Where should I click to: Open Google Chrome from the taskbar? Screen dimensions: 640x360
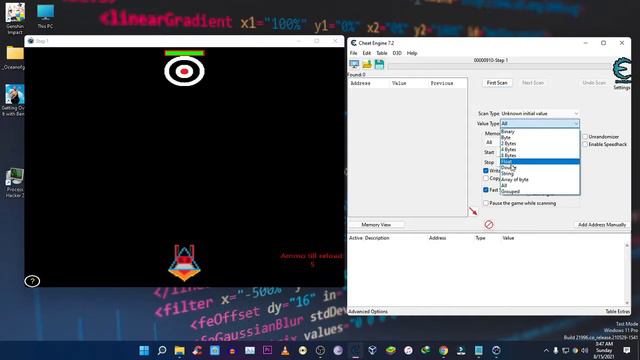point(443,350)
